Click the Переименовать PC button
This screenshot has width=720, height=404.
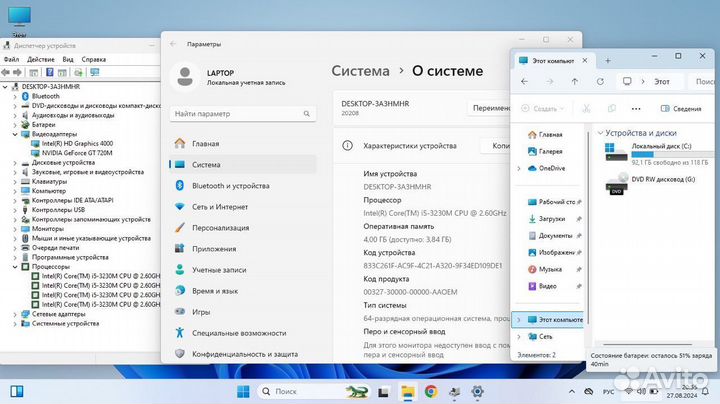[489, 108]
